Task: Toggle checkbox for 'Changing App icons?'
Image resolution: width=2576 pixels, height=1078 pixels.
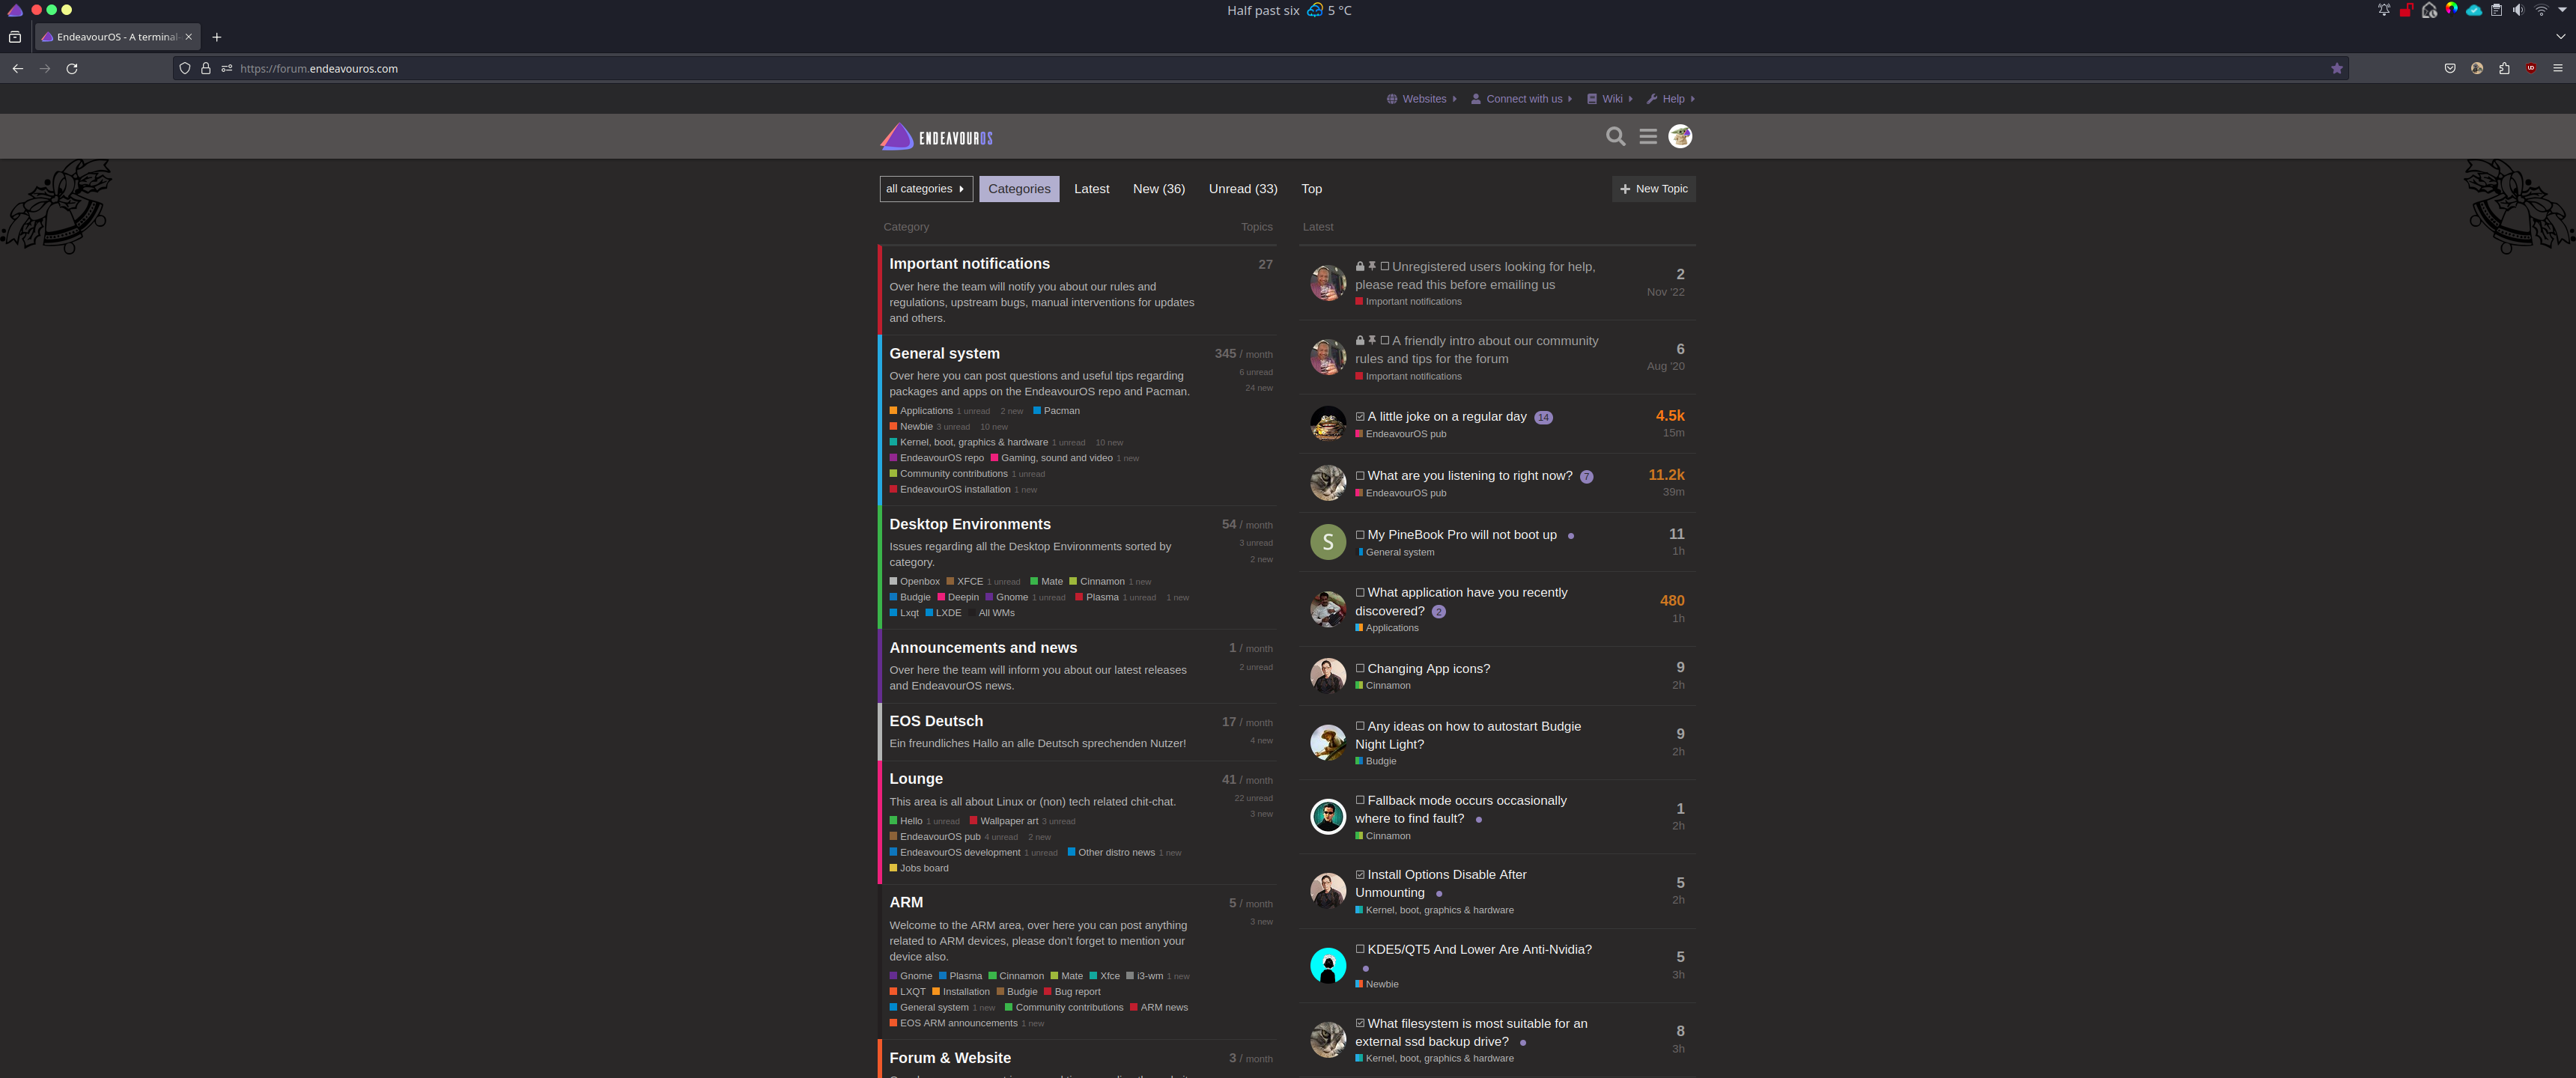Action: pos(1360,668)
